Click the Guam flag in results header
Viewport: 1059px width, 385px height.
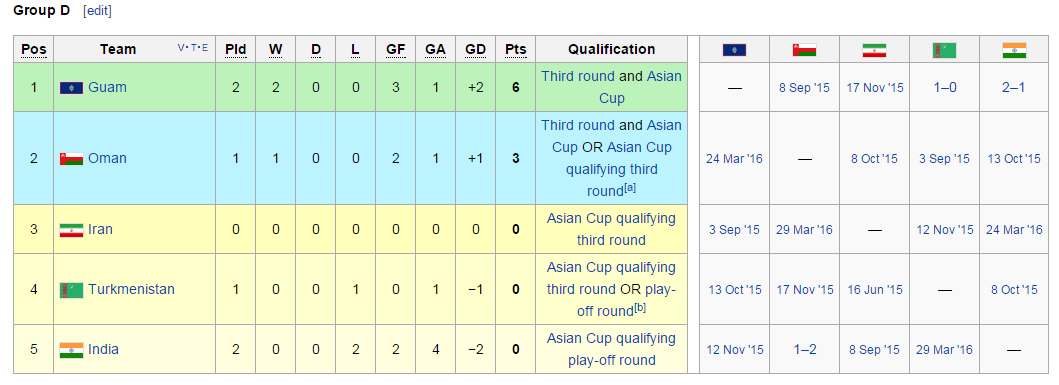tap(734, 50)
